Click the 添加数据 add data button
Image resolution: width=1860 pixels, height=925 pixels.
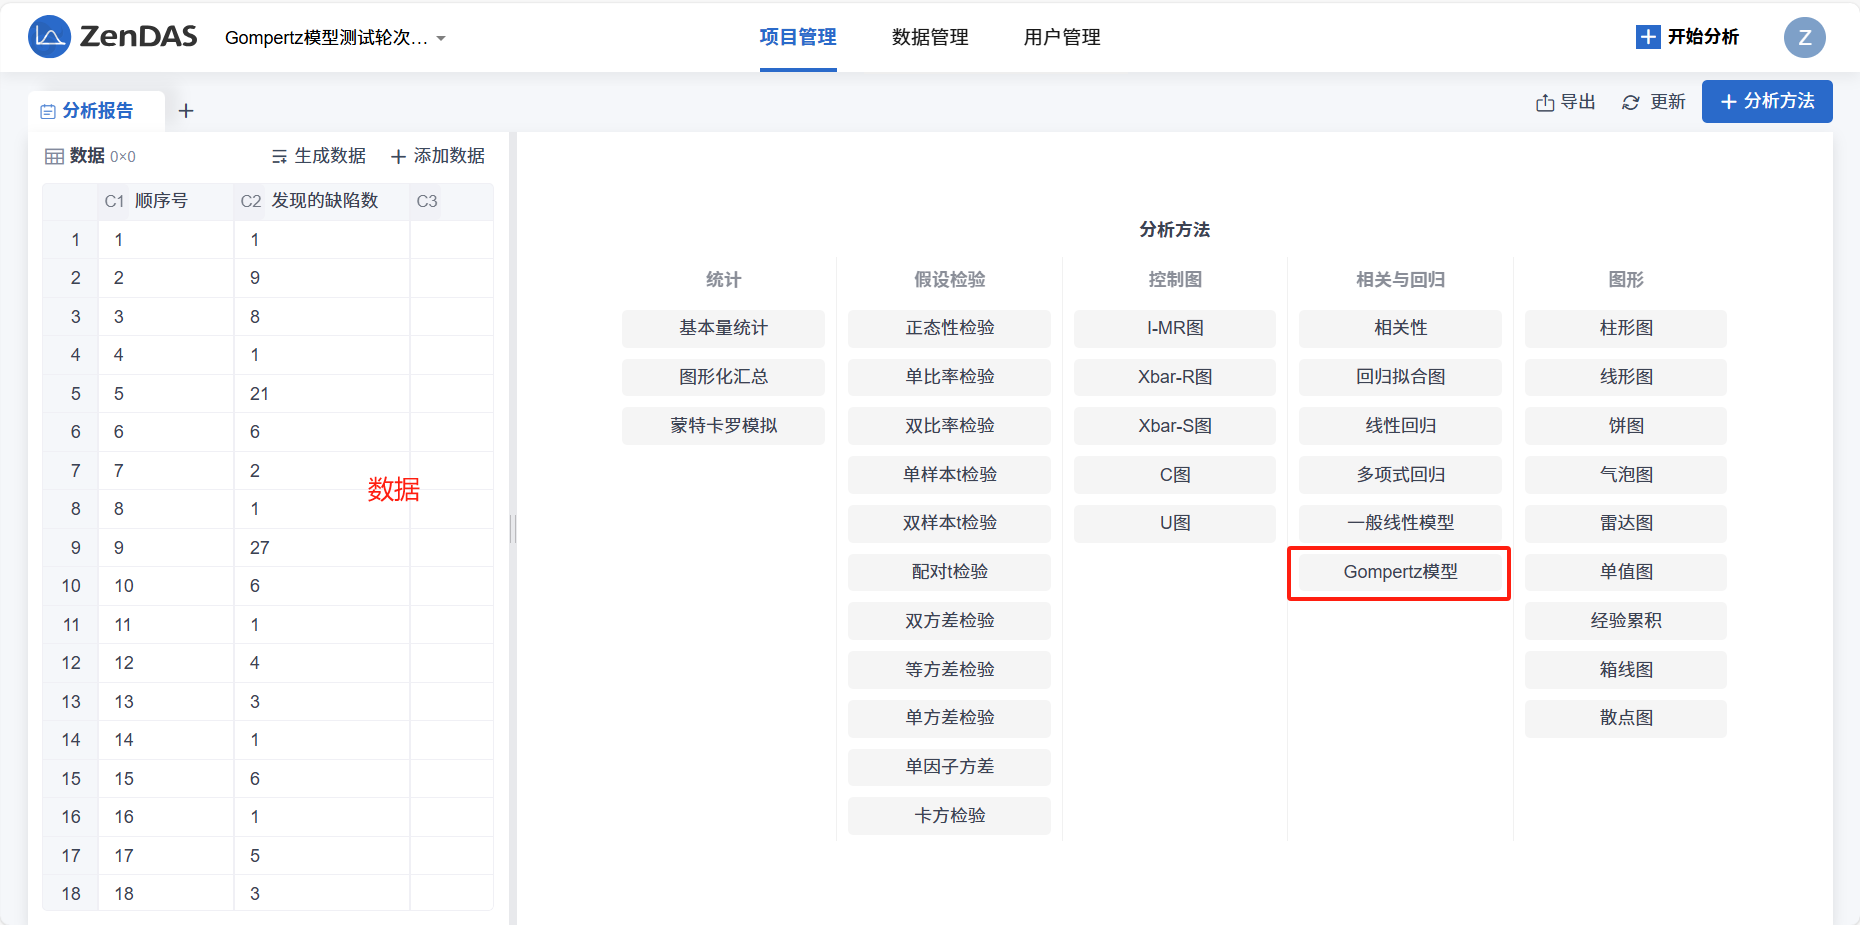click(438, 156)
